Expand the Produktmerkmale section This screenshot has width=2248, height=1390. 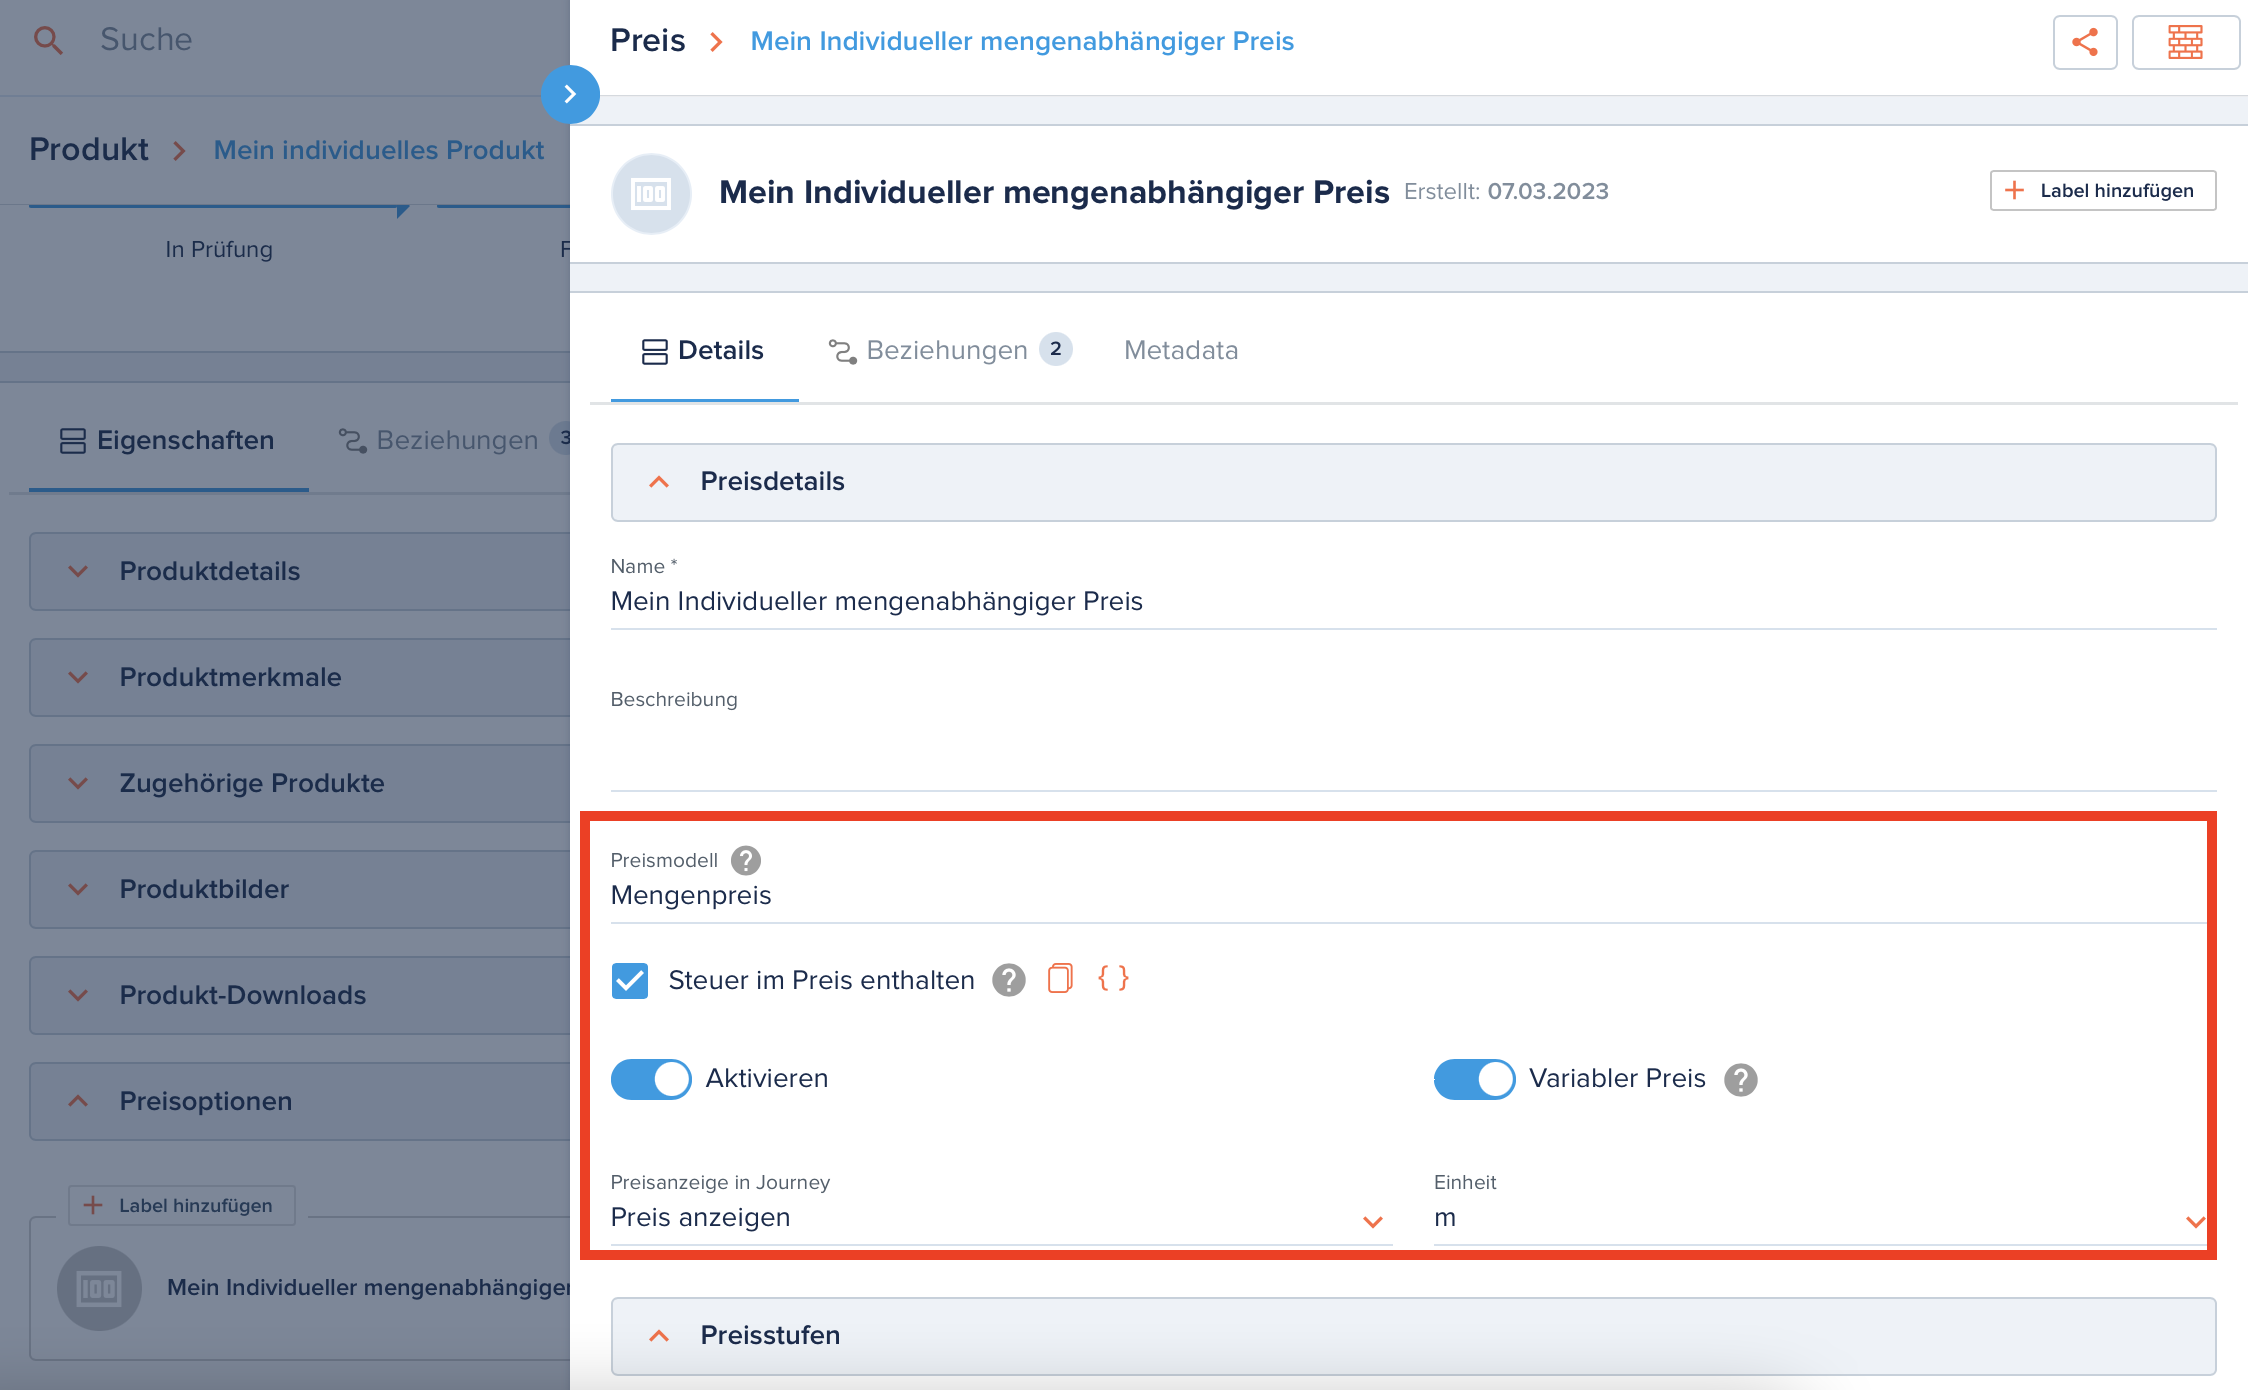click(300, 677)
